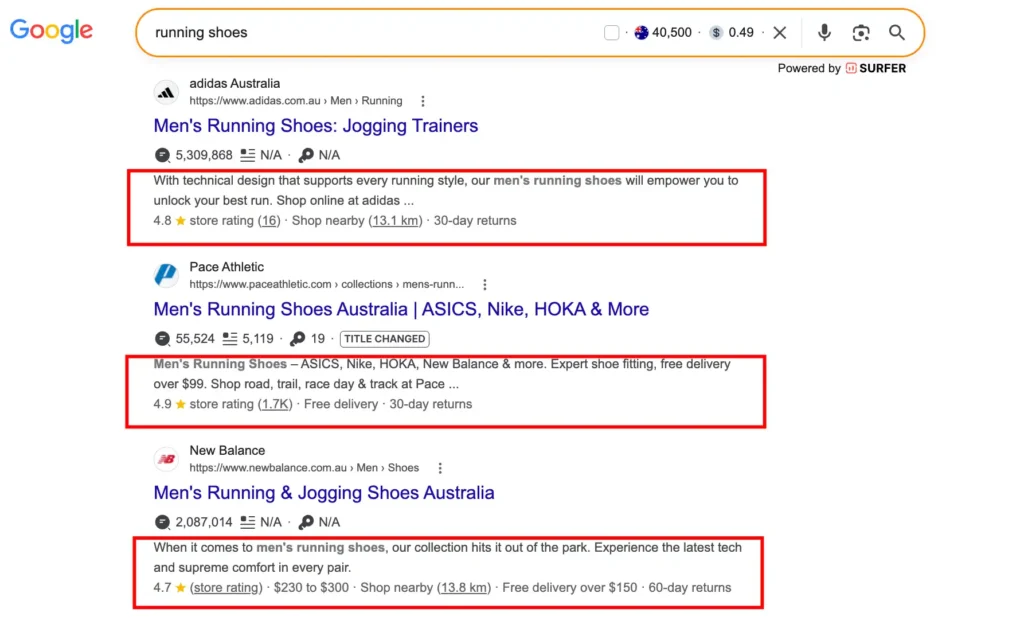Click New Balance site name
Viewport: 1024px width, 632px height.
227,450
